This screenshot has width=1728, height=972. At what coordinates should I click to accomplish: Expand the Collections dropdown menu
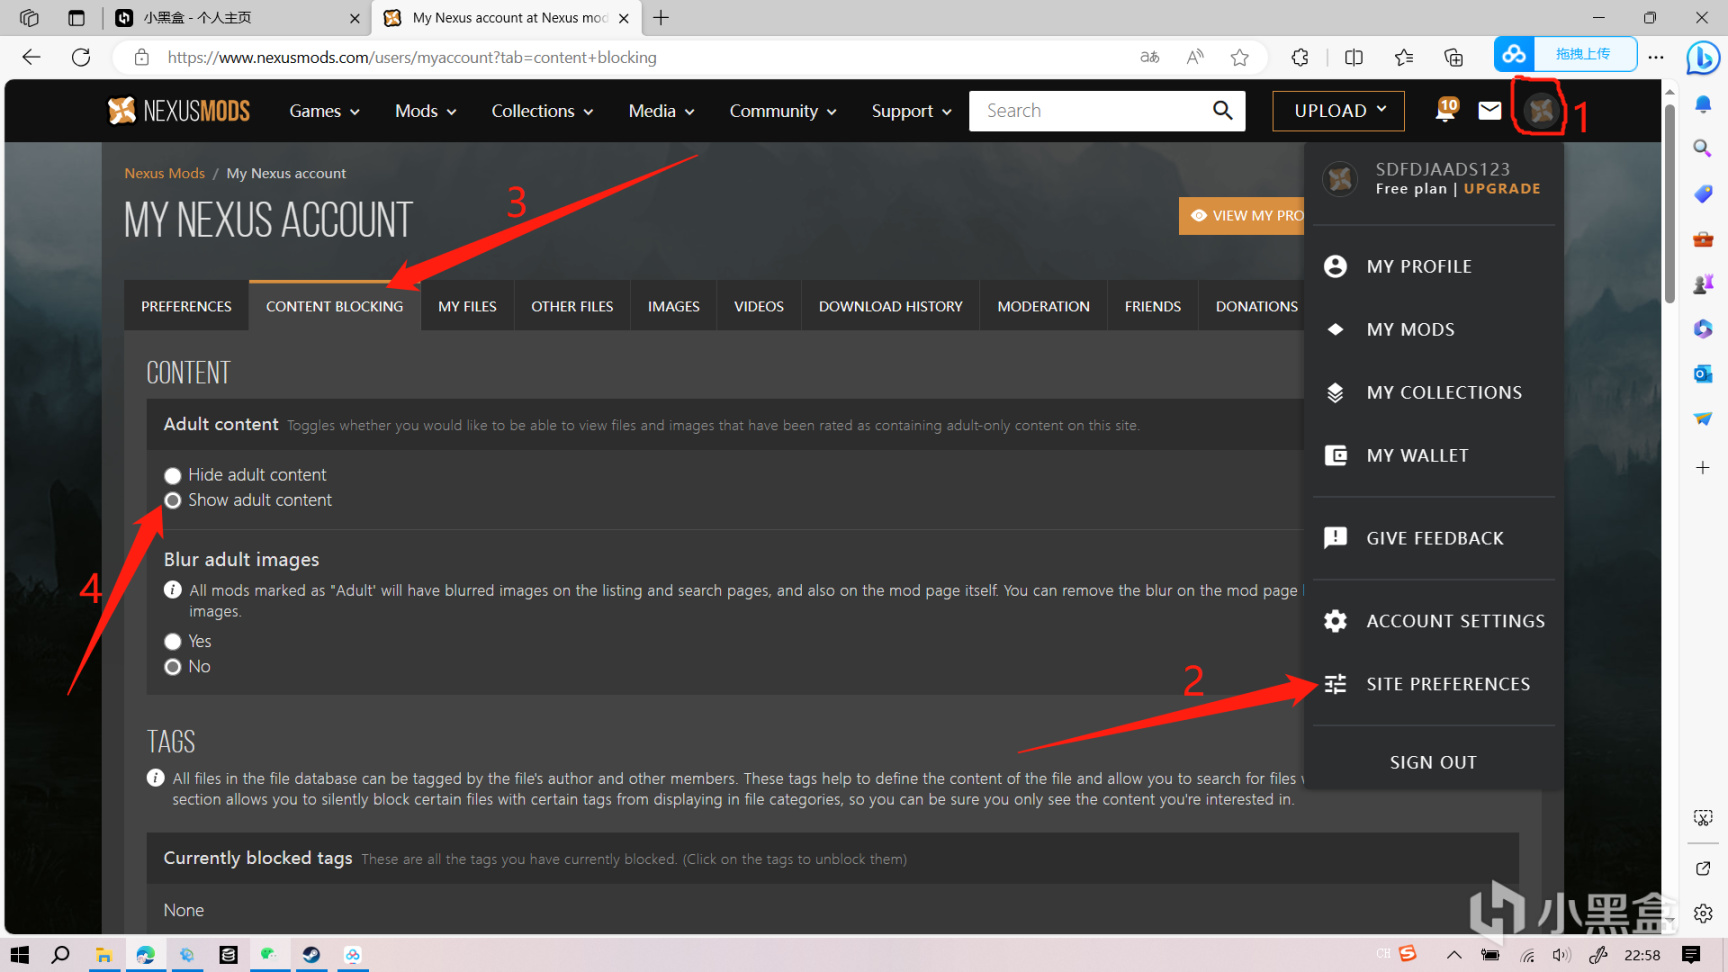[542, 111]
